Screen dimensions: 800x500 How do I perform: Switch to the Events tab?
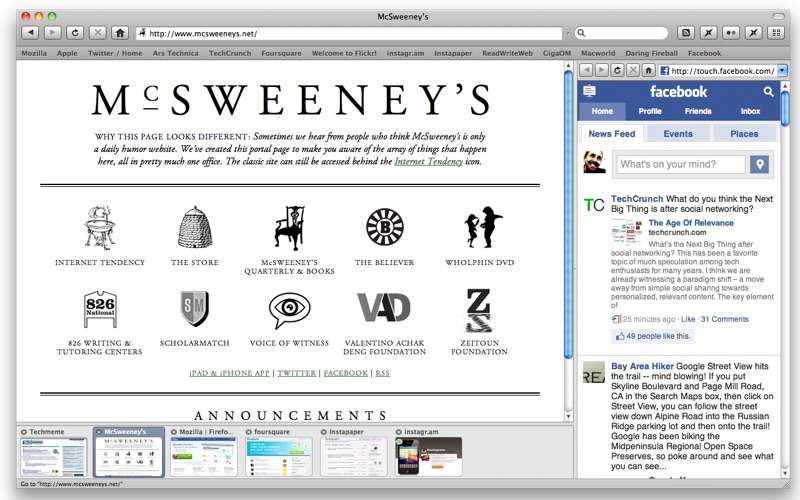678,134
